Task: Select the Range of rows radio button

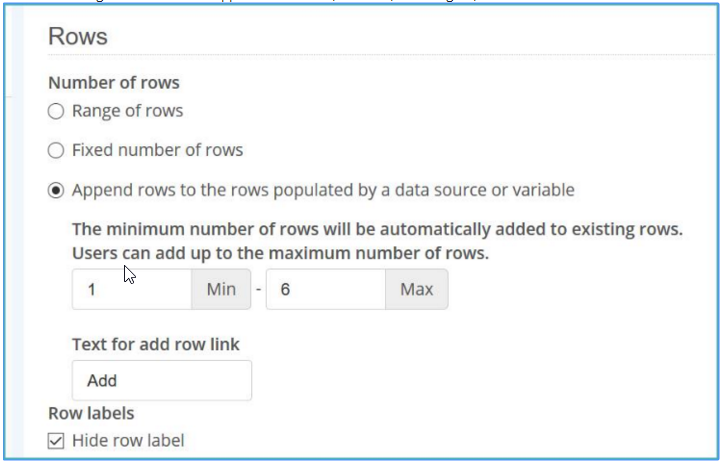Action: pos(56,111)
